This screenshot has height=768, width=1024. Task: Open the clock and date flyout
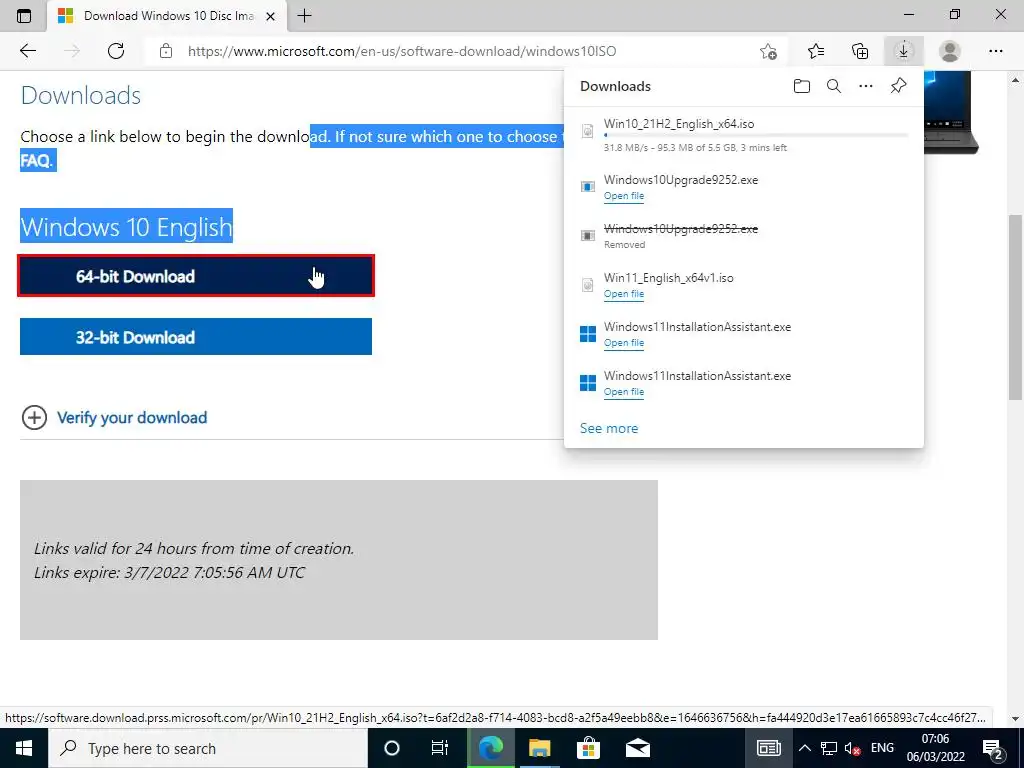[936, 748]
